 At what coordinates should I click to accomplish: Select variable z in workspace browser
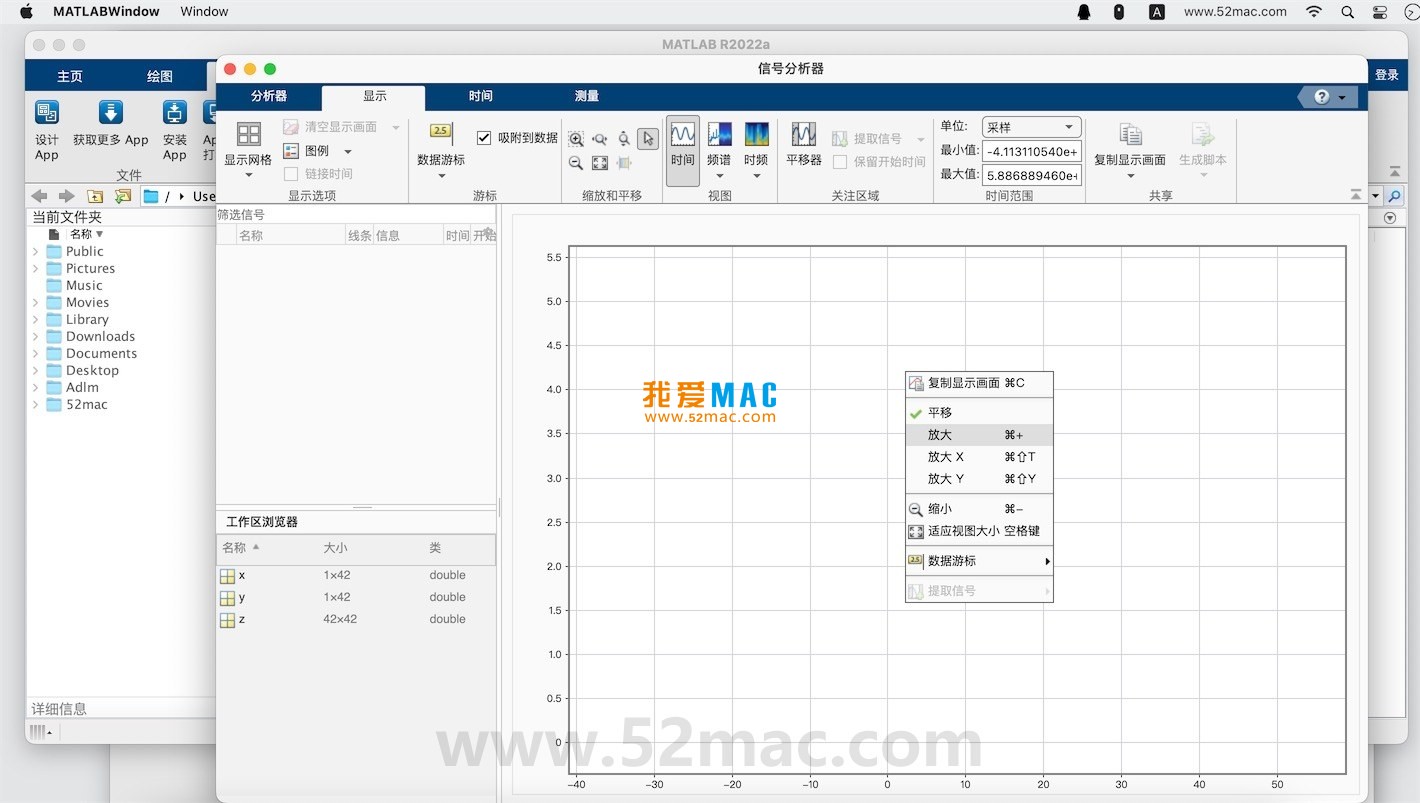pyautogui.click(x=356, y=619)
